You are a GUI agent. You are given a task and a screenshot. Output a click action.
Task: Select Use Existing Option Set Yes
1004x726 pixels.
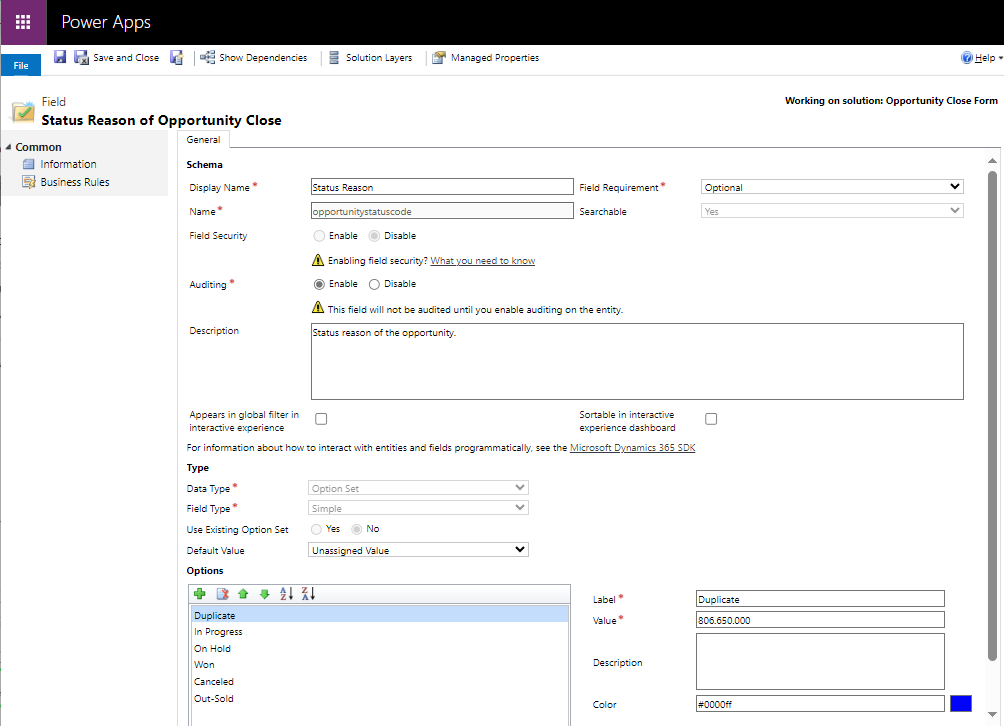tap(316, 529)
